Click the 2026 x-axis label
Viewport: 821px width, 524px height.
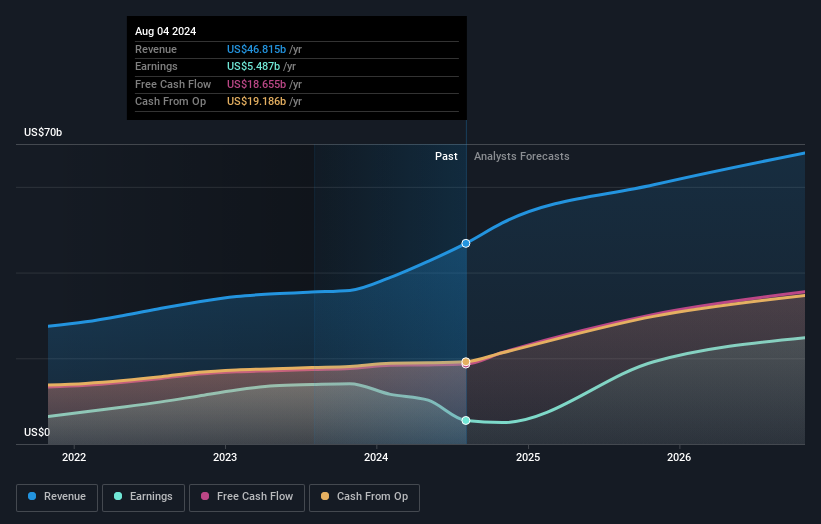679,458
